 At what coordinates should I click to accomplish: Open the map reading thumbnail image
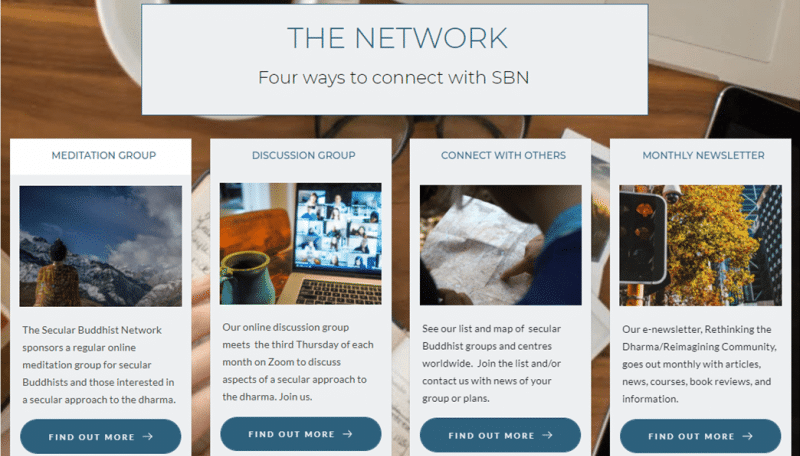(501, 245)
